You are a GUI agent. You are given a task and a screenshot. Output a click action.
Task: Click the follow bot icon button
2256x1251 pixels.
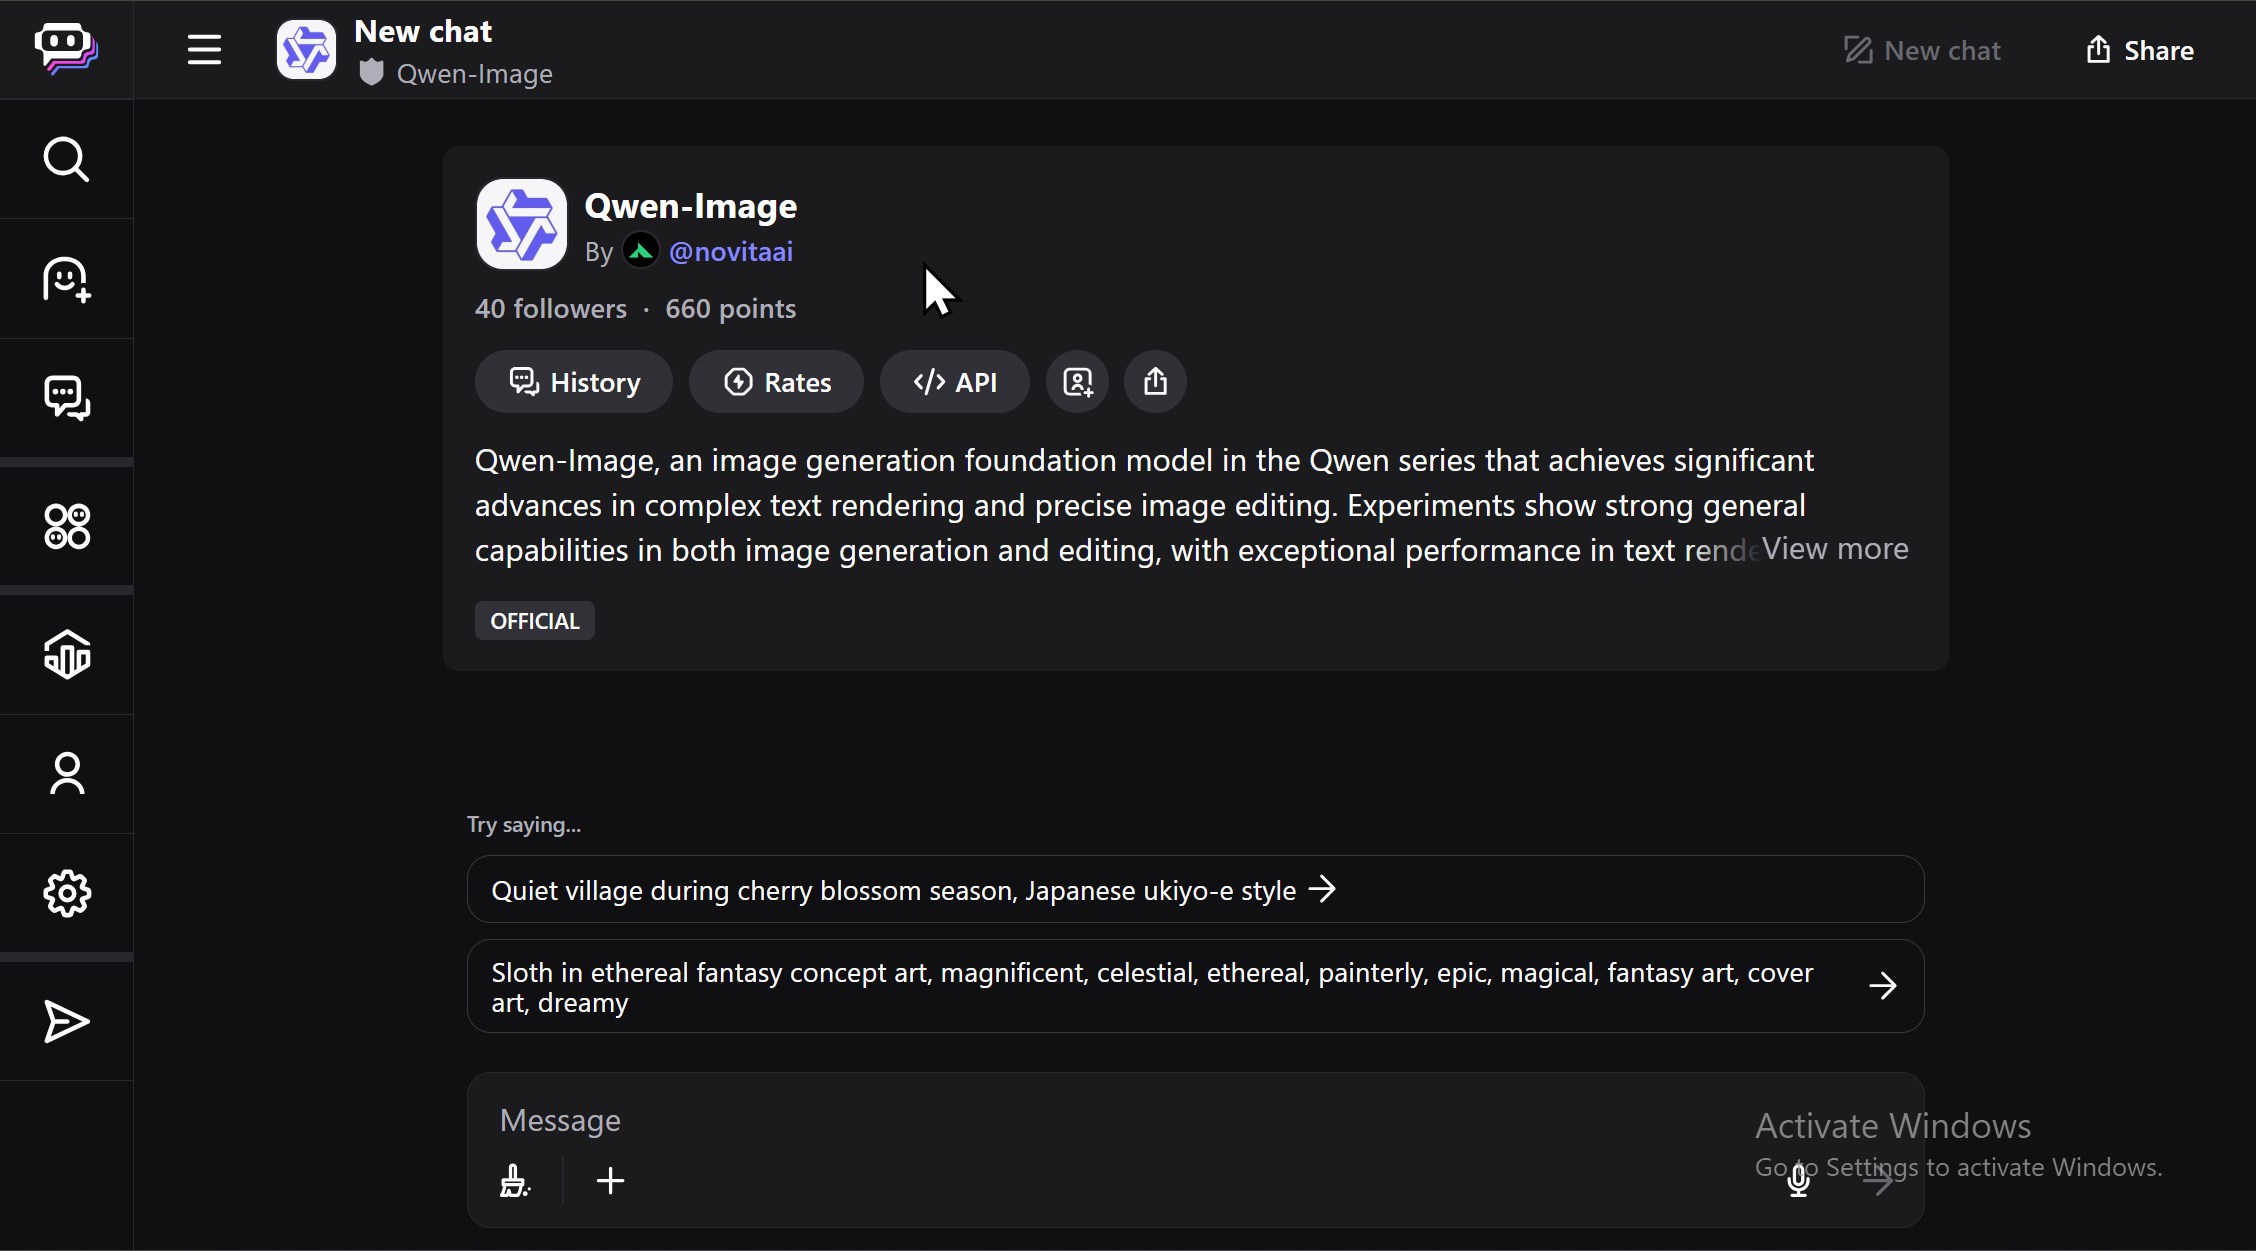click(1077, 382)
